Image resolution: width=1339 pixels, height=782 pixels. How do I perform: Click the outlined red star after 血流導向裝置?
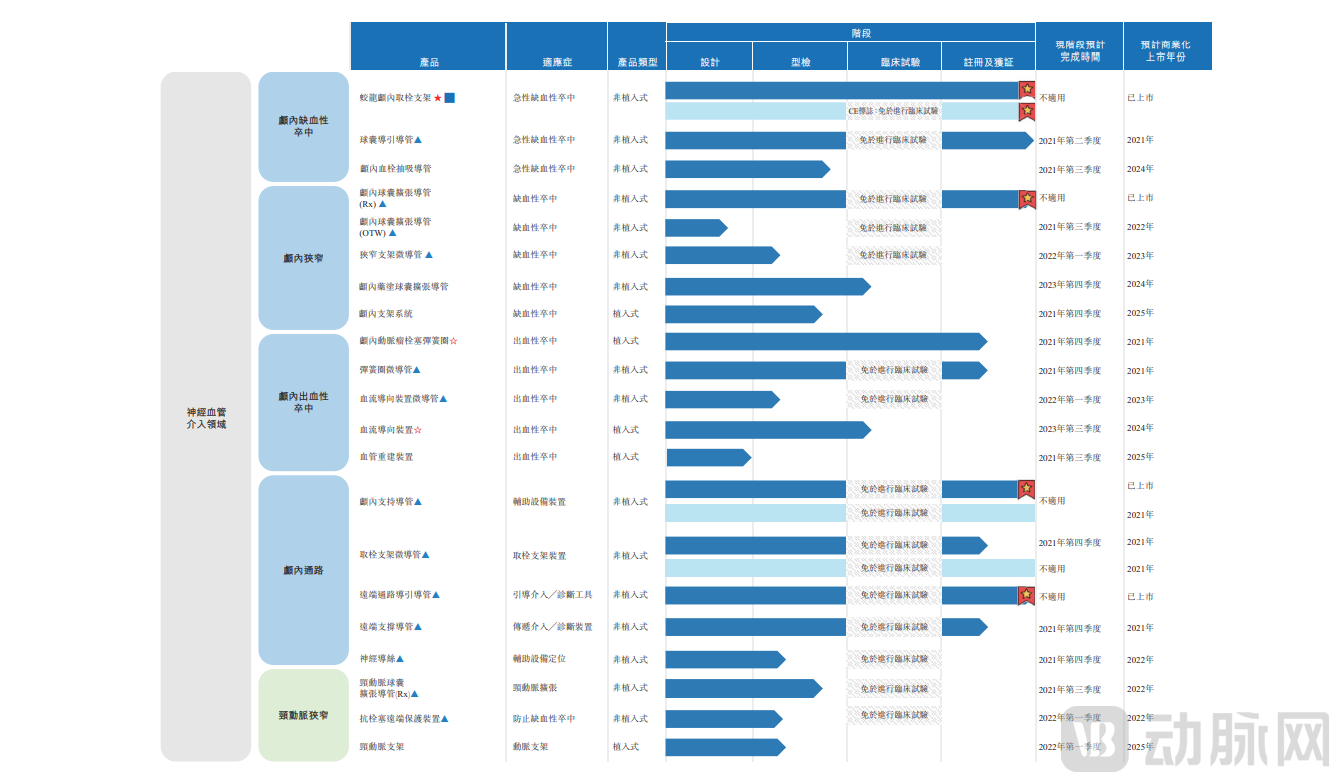pyautogui.click(x=418, y=430)
